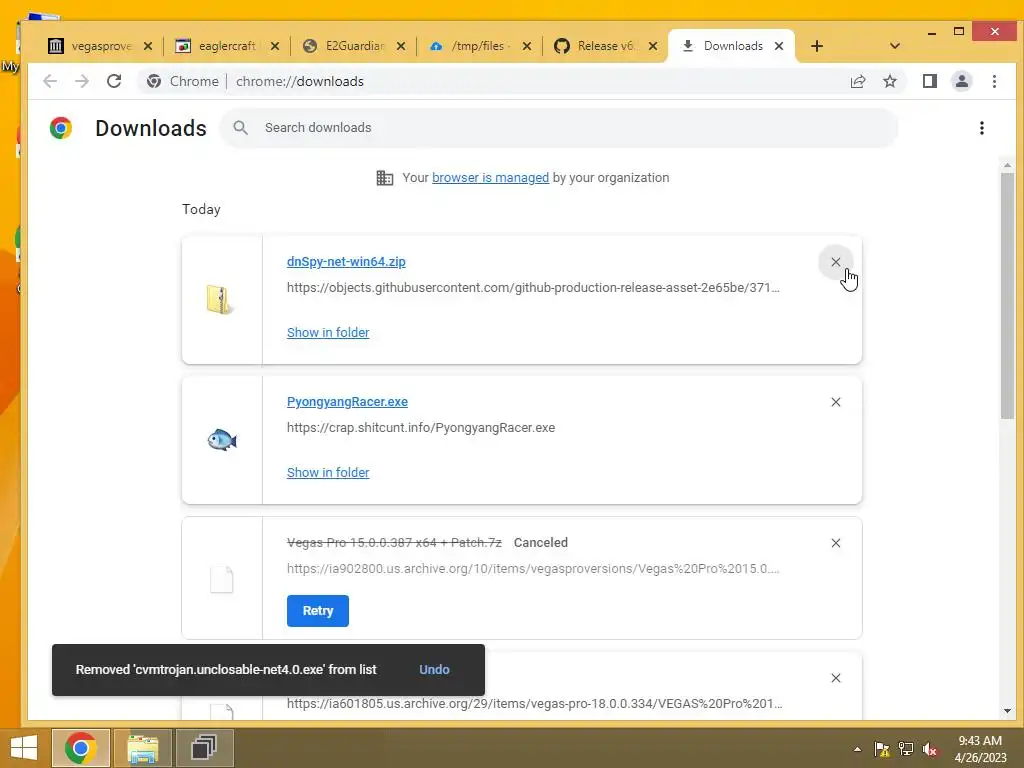Open the 'browser is managed' link

click(x=490, y=178)
